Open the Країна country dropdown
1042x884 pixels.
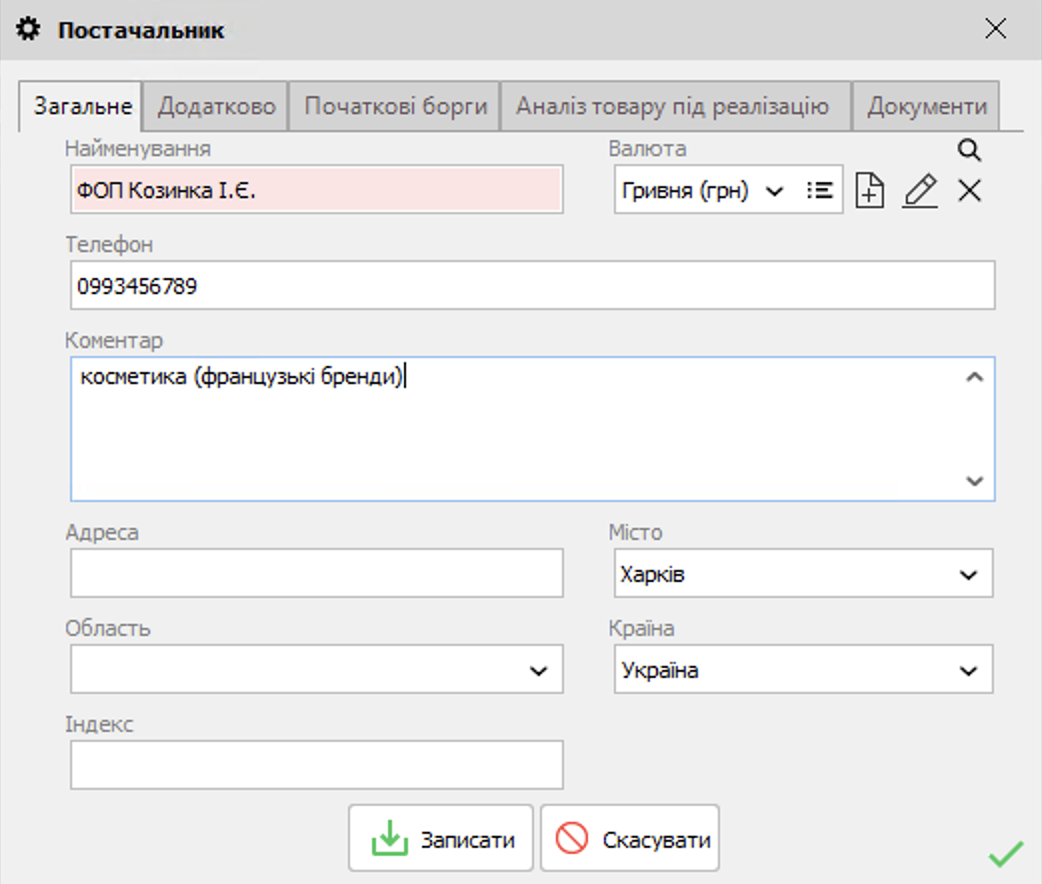[967, 669]
